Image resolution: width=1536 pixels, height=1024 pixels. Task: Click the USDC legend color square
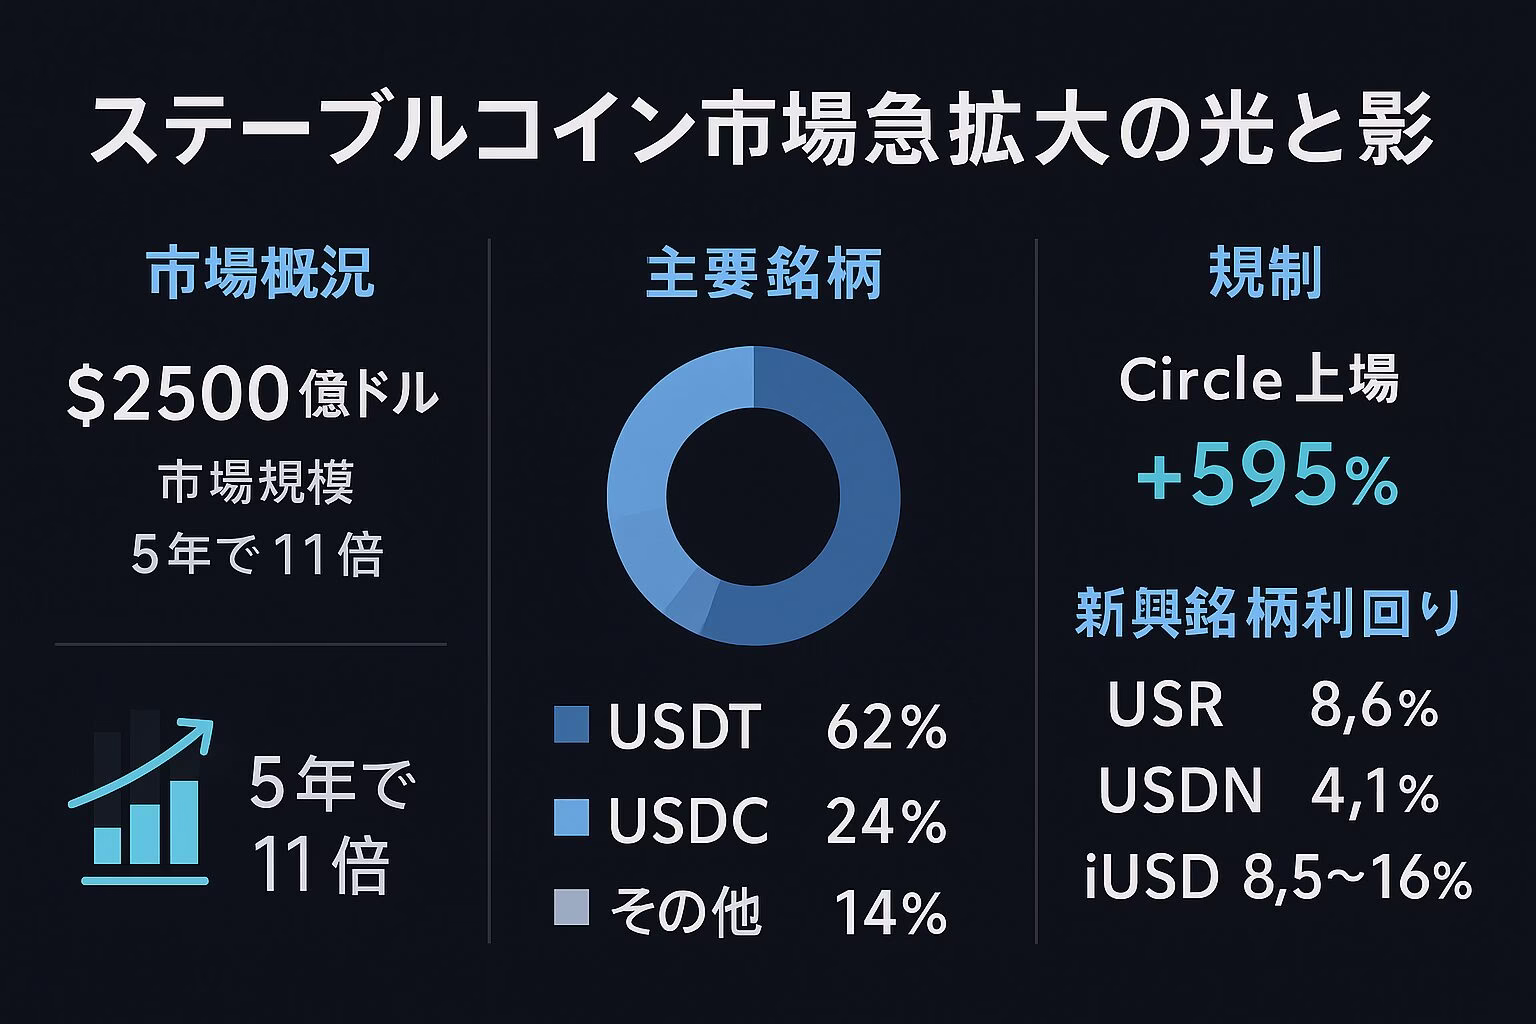571,817
